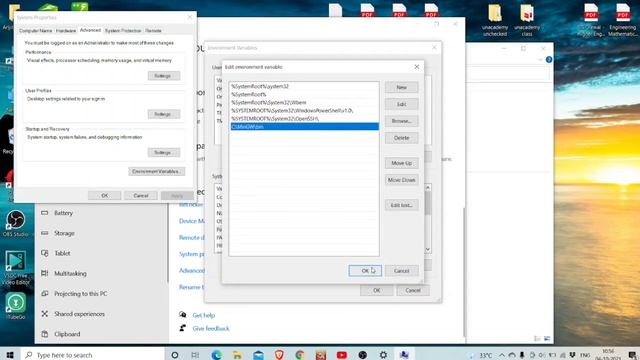
Task: Open Startup and Recovery Settings button
Action: tap(163, 152)
